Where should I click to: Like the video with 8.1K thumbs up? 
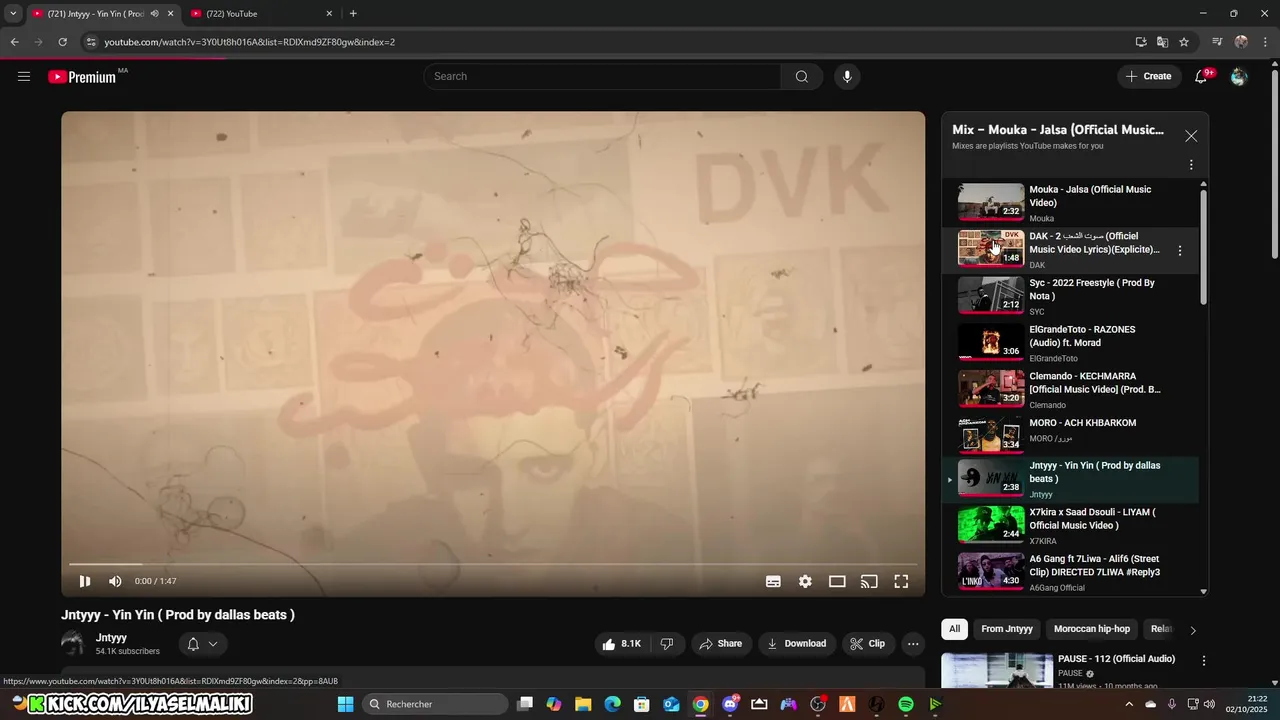[621, 644]
